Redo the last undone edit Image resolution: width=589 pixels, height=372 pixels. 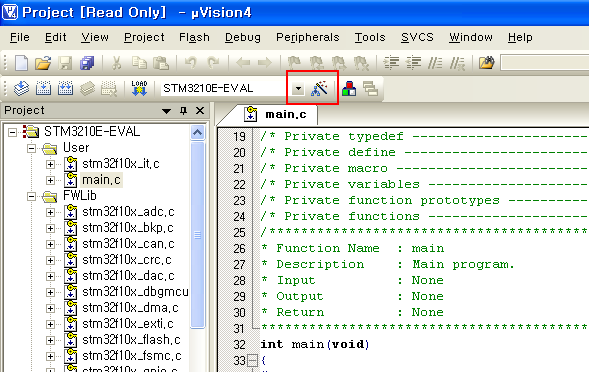click(x=213, y=63)
